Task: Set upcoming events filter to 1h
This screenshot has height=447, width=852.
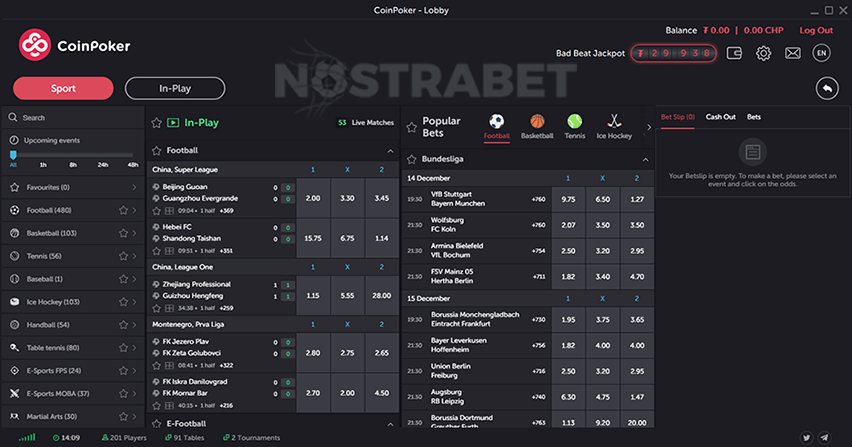Action: (x=43, y=165)
